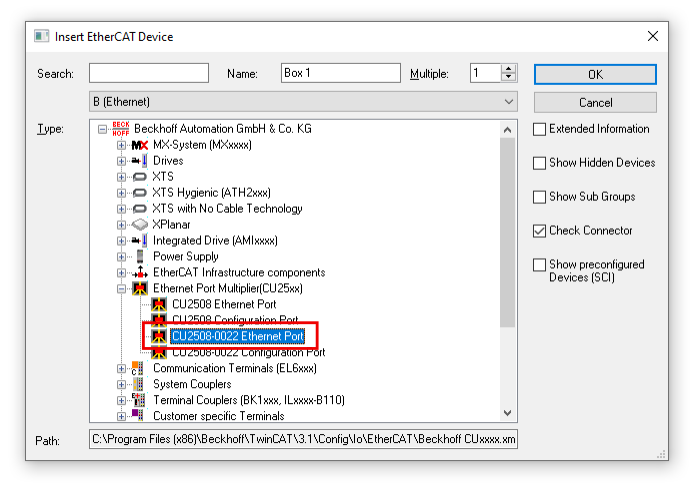Click the Customer specific Terminals icon

pos(138,415)
